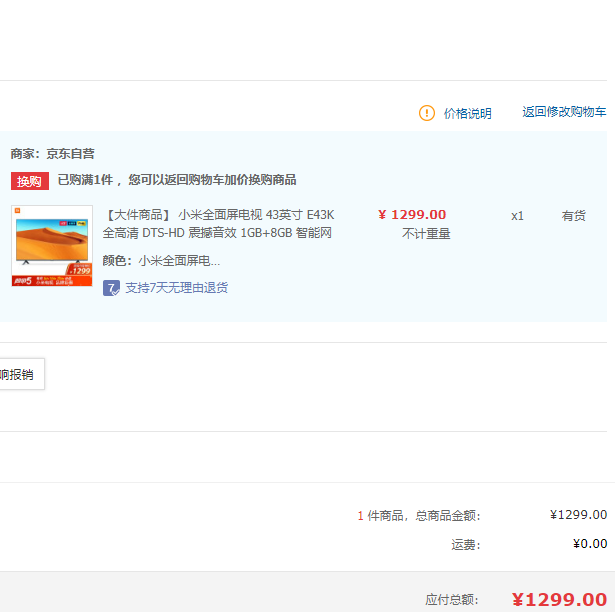
Task: Click the red 换购 promotion badge
Action: (30, 181)
